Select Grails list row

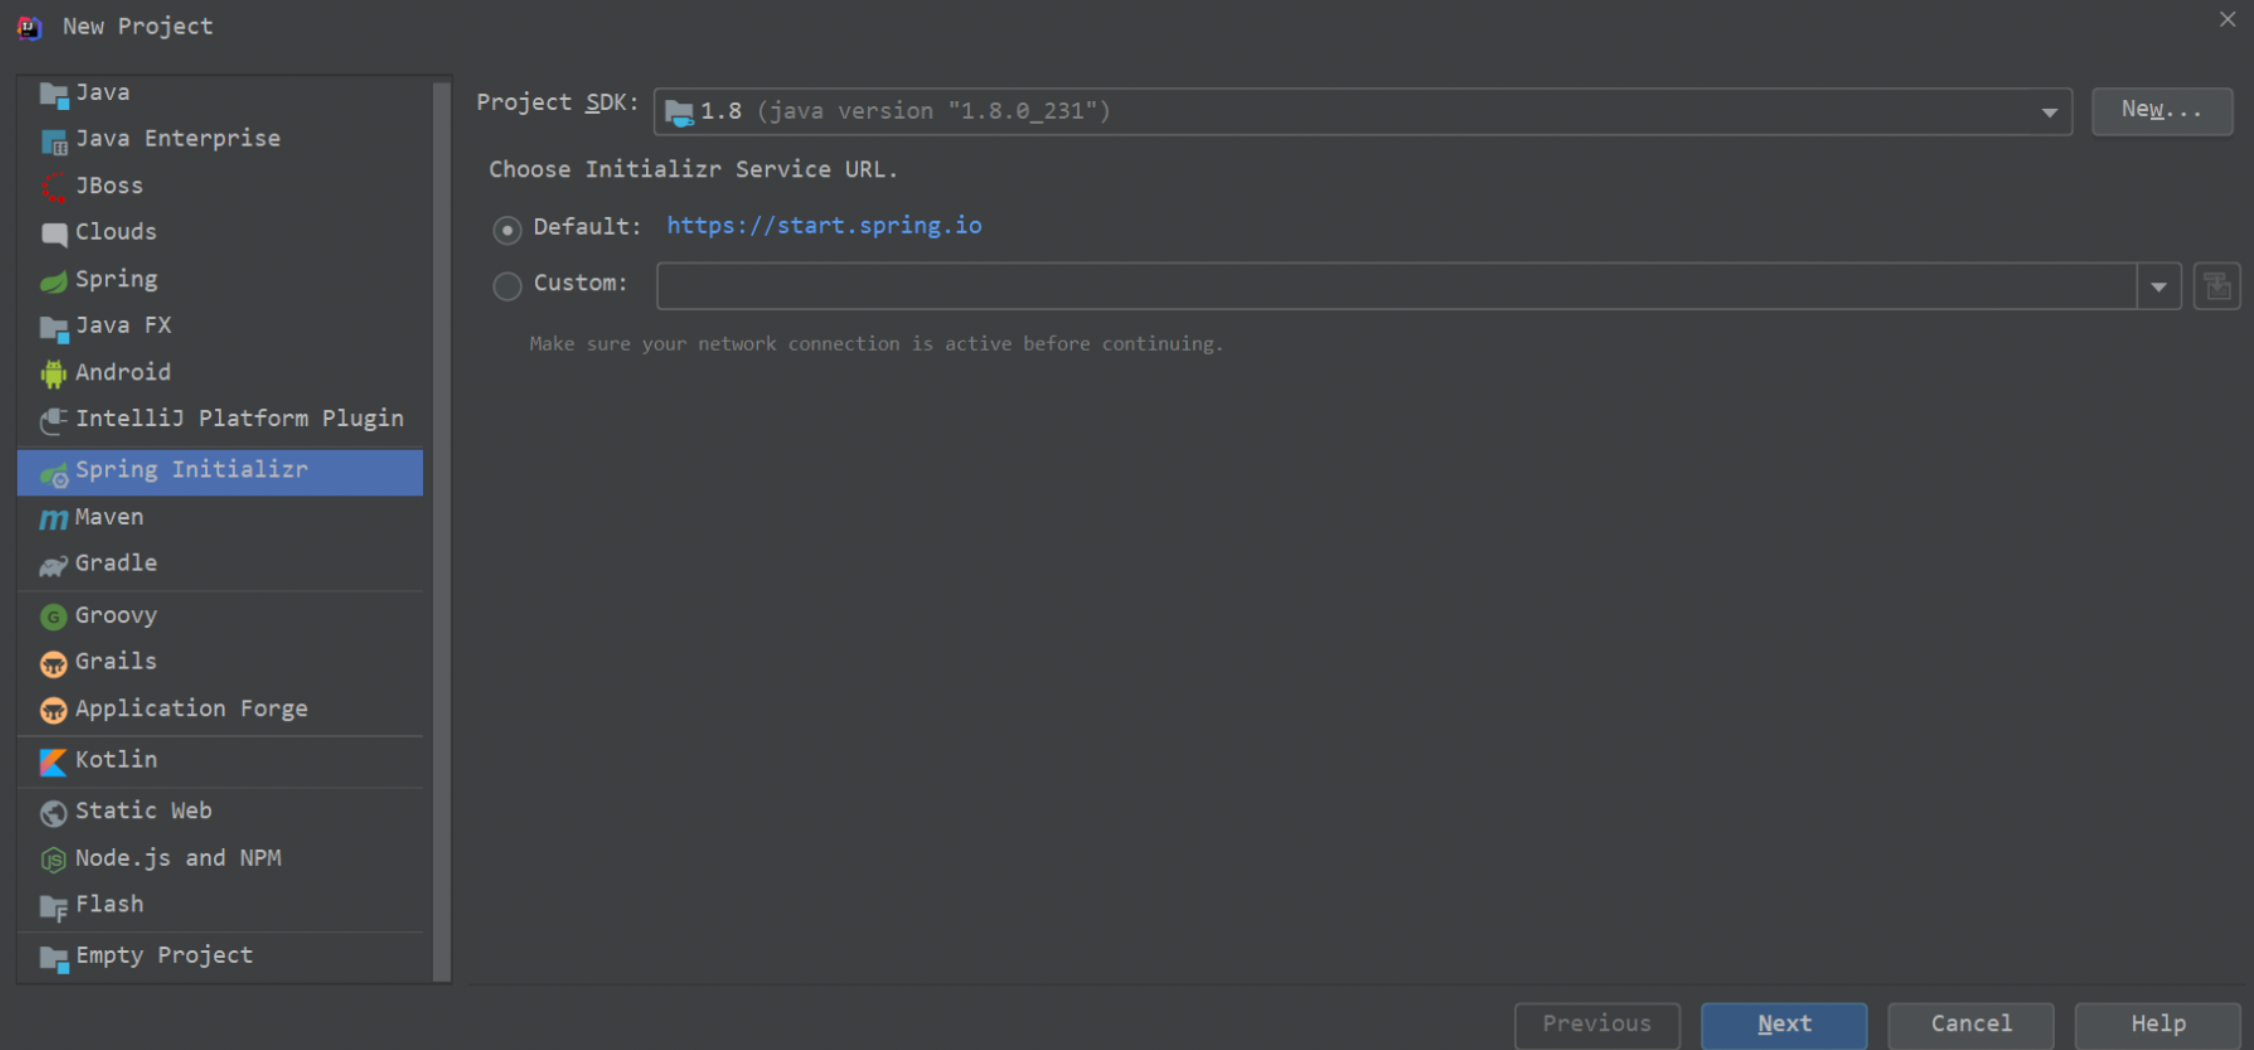pos(220,662)
